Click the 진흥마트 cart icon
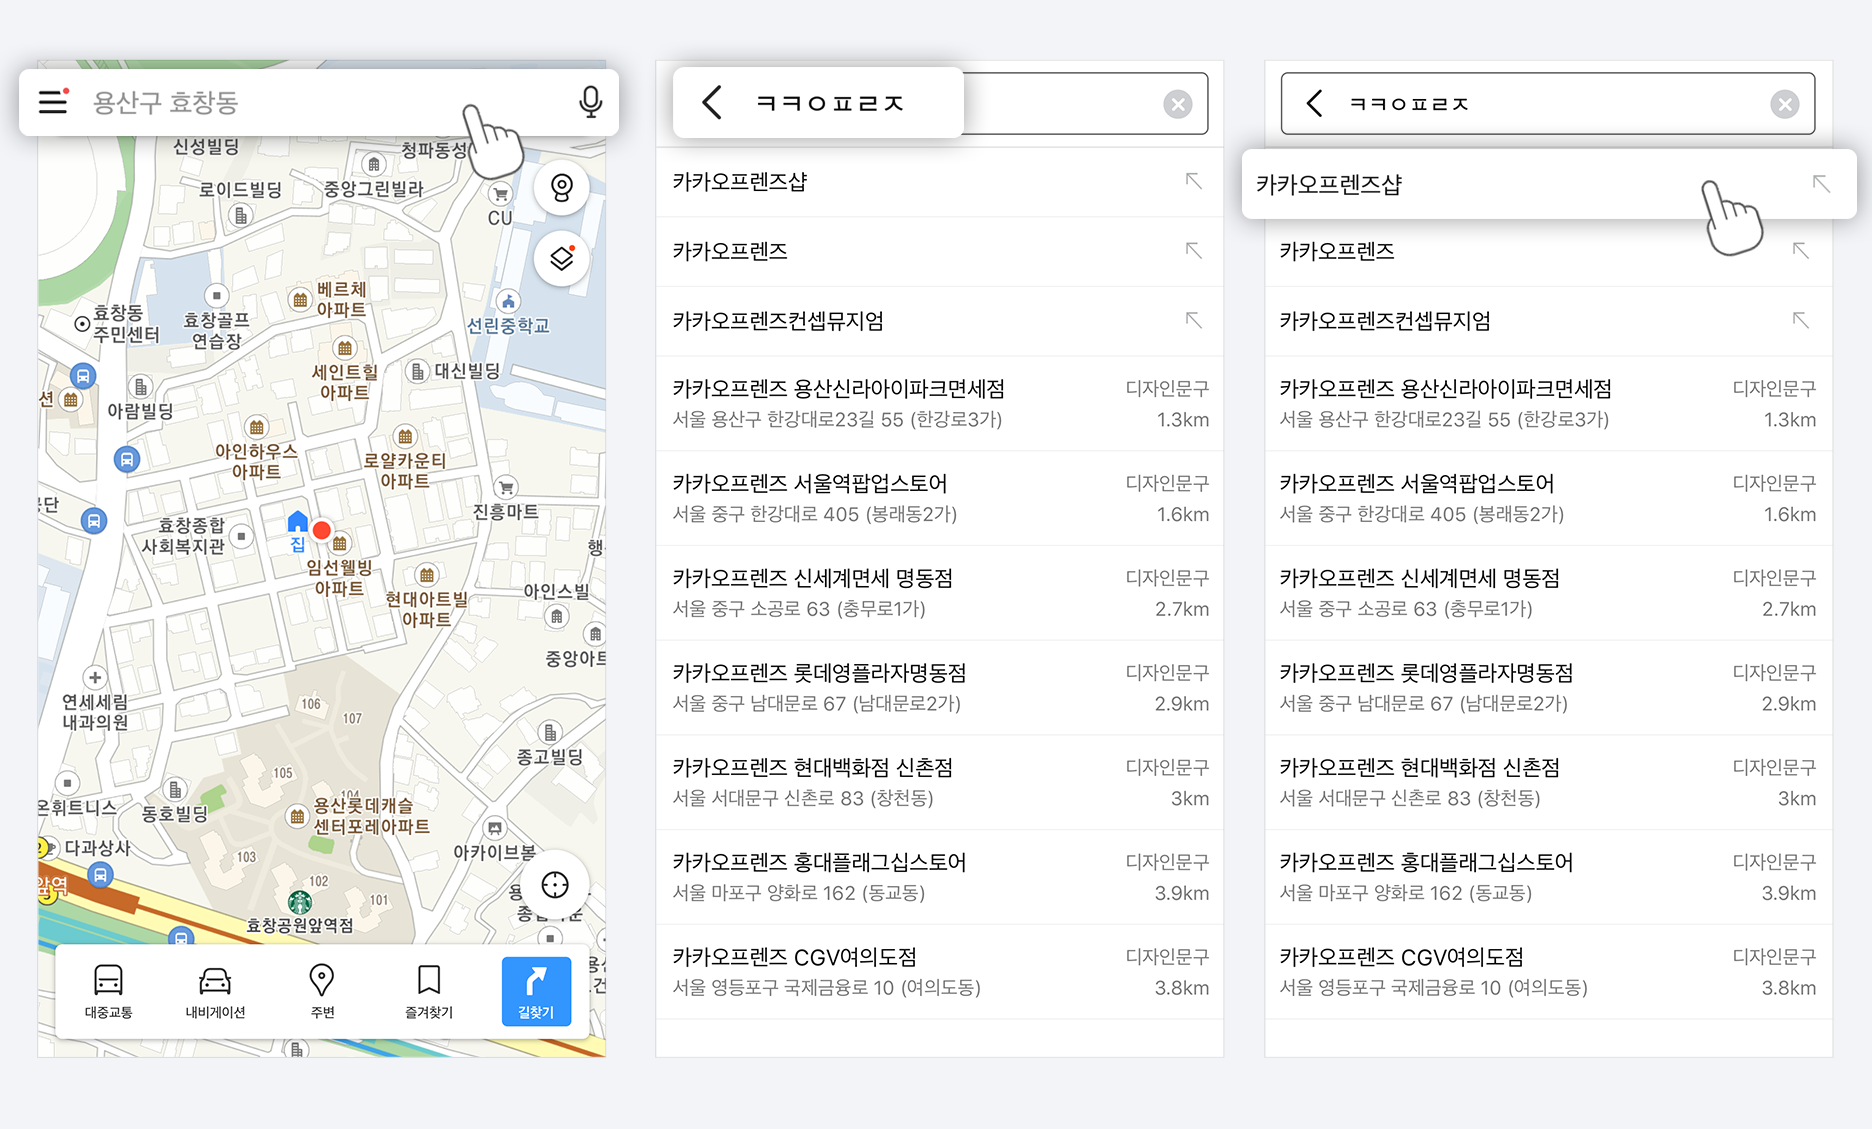The width and height of the screenshot is (1872, 1129). (x=506, y=487)
